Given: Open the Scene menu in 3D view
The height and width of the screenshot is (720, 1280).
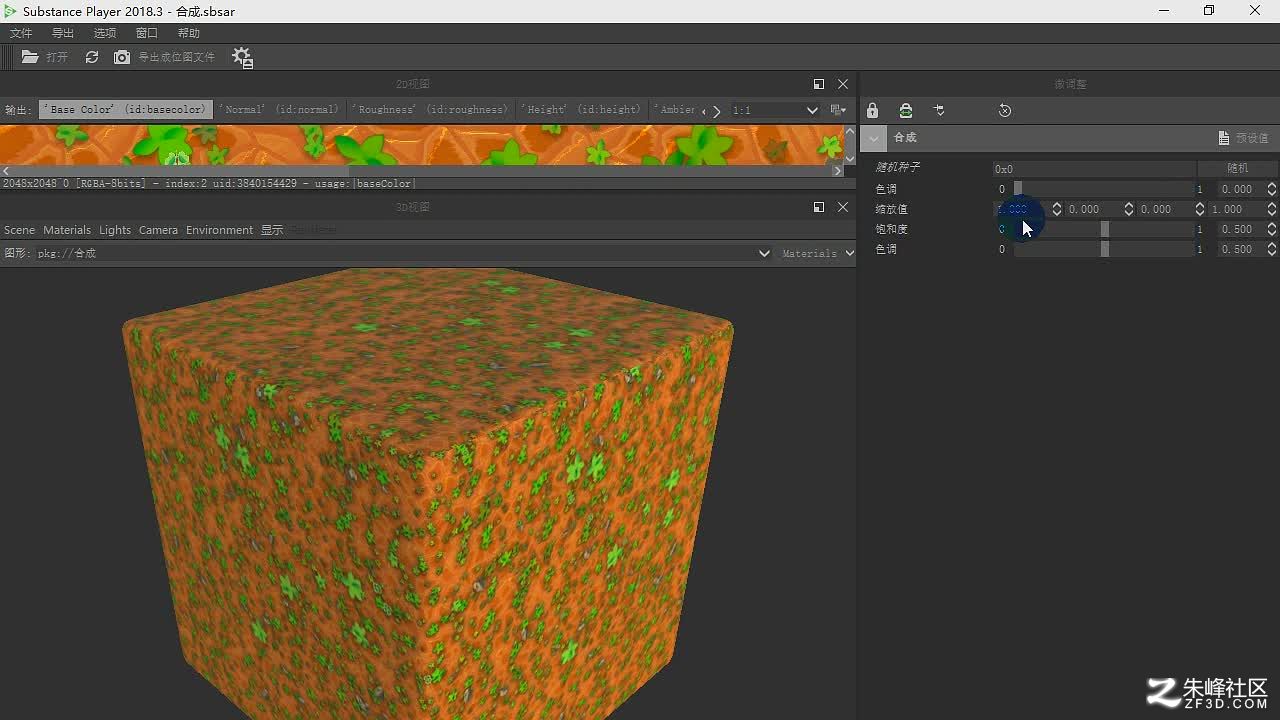Looking at the screenshot, I should 19,230.
